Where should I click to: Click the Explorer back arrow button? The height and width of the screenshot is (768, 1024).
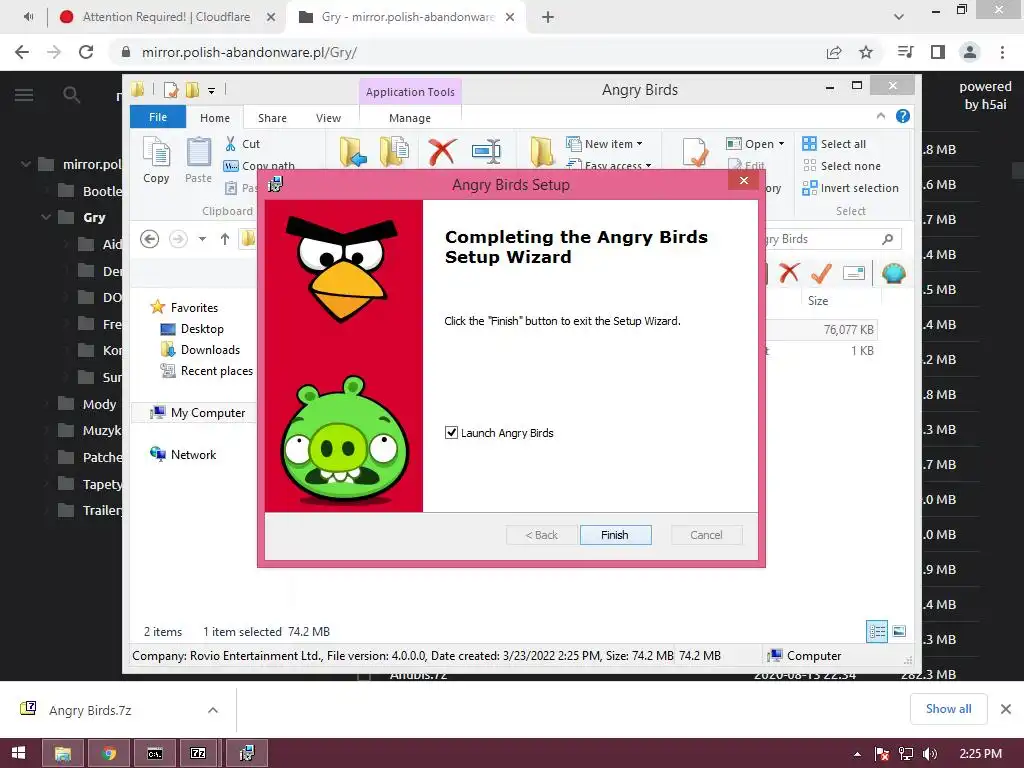pos(150,239)
